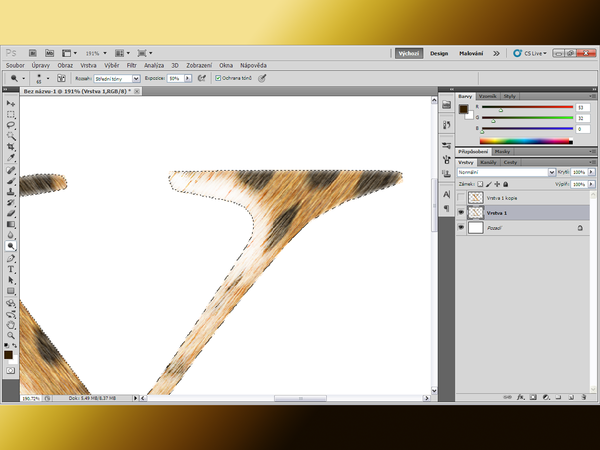Image resolution: width=600 pixels, height=450 pixels.
Task: Select the Lasso tool
Action: tap(11, 125)
